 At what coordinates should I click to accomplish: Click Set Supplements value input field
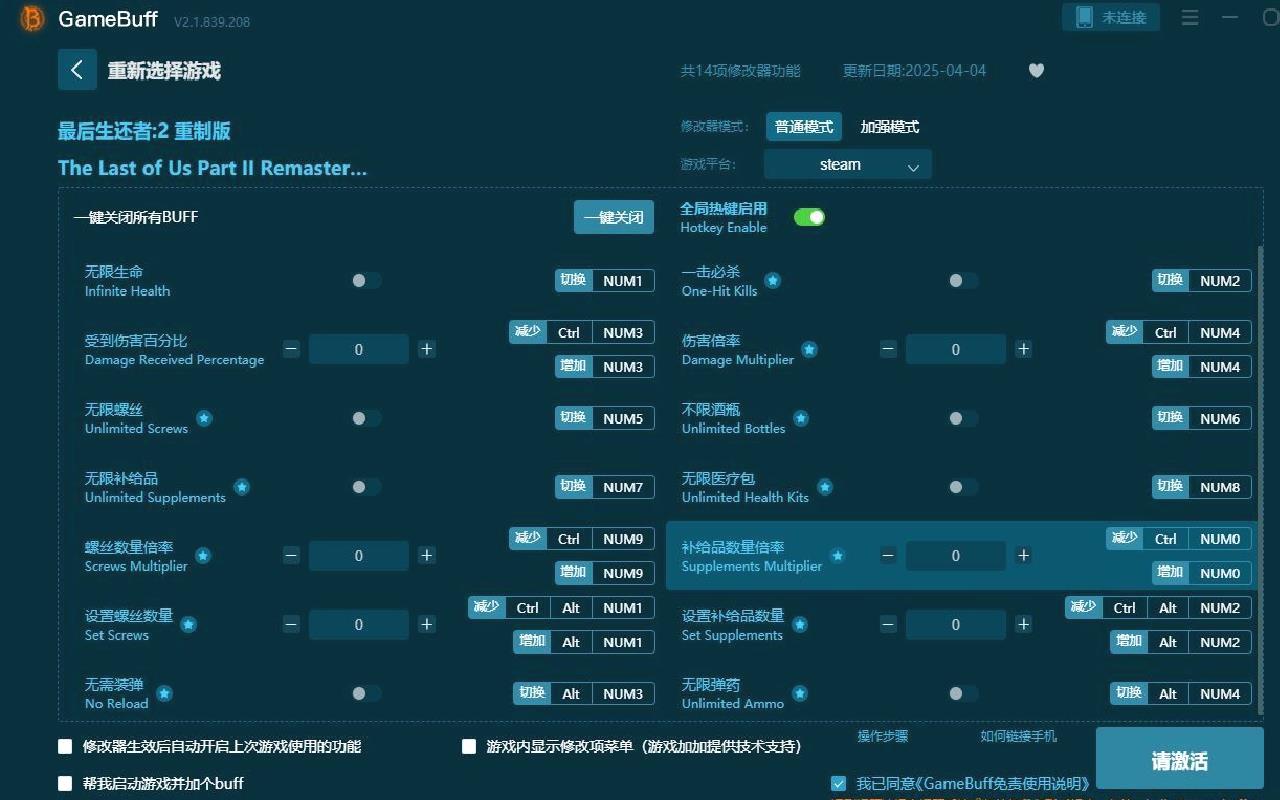pos(956,624)
